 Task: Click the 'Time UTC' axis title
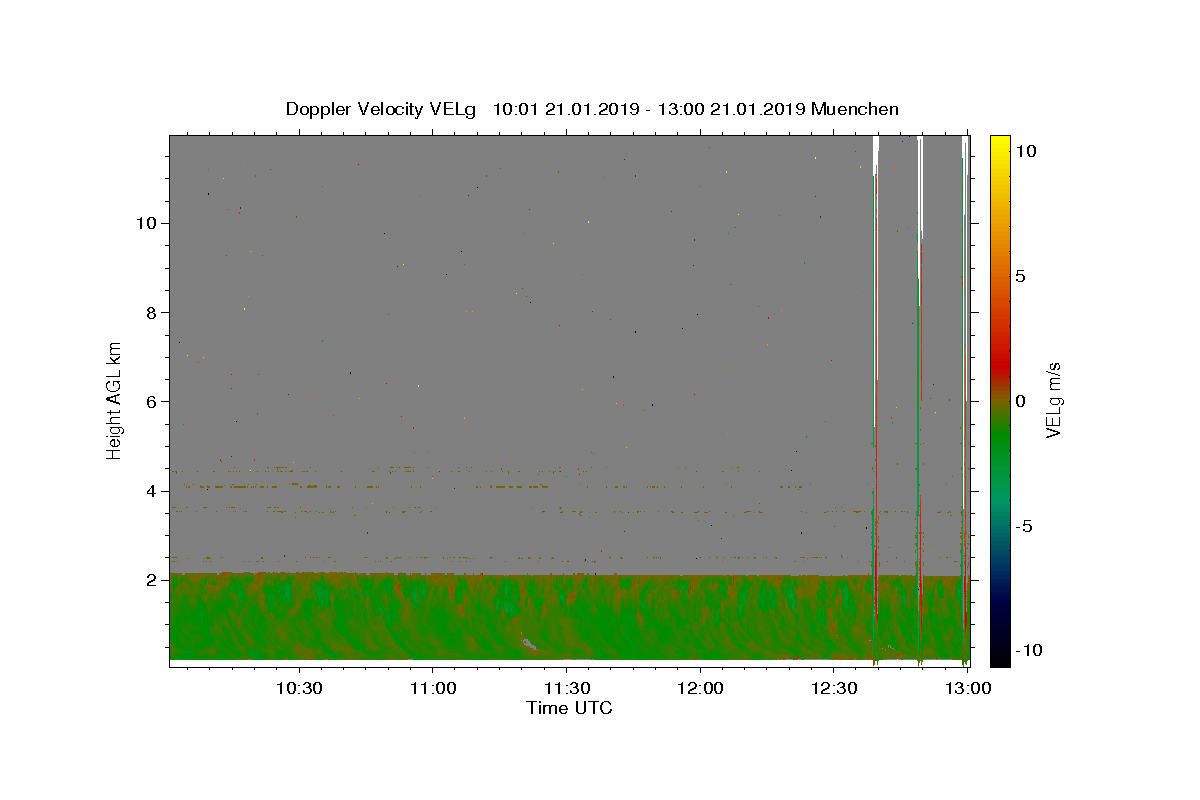[569, 708]
